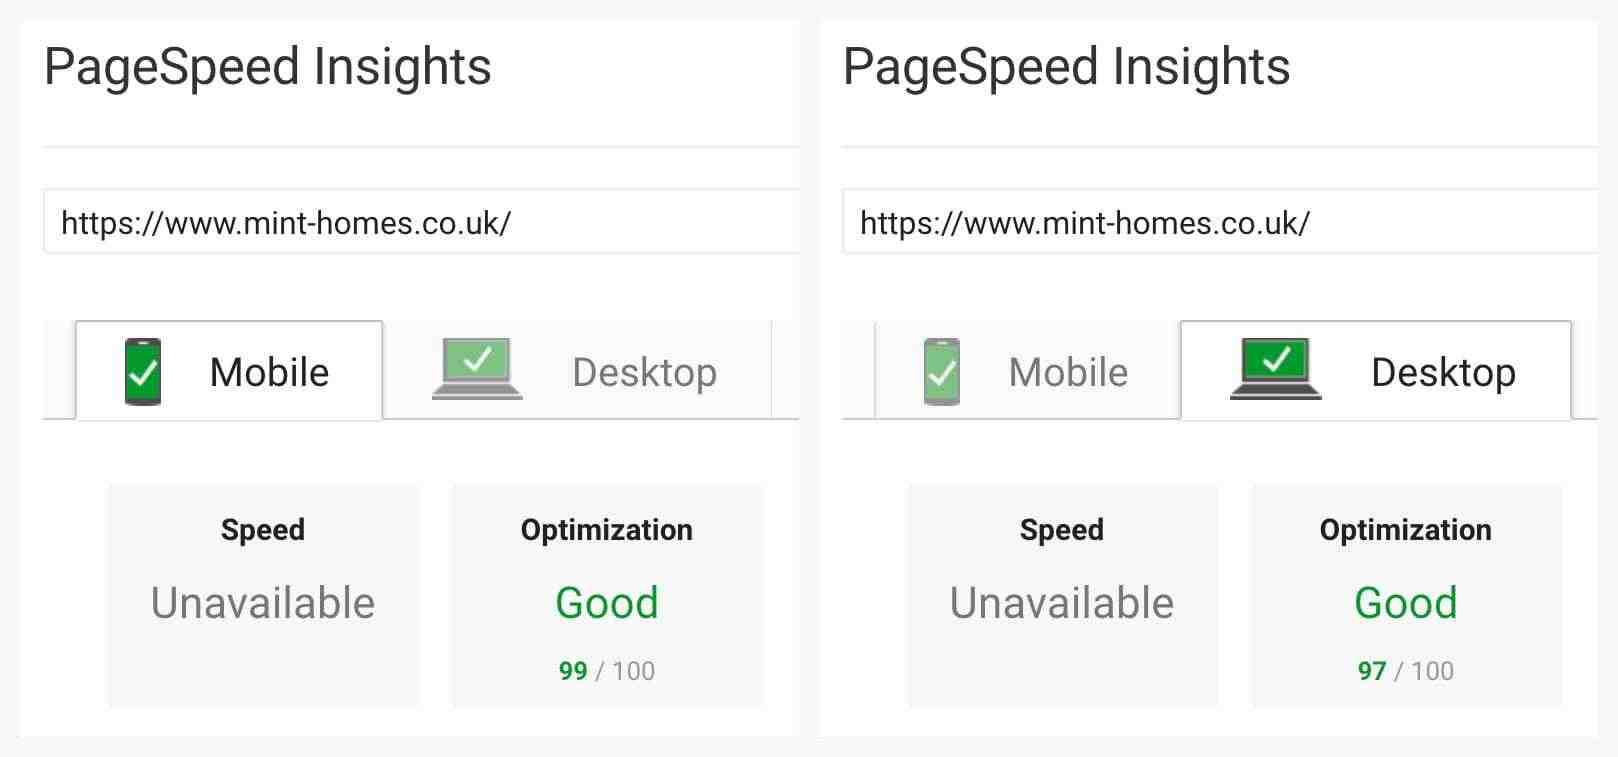Select the active Desktop tab in right panel
Screen dimensions: 1618x757
tap(1376, 371)
